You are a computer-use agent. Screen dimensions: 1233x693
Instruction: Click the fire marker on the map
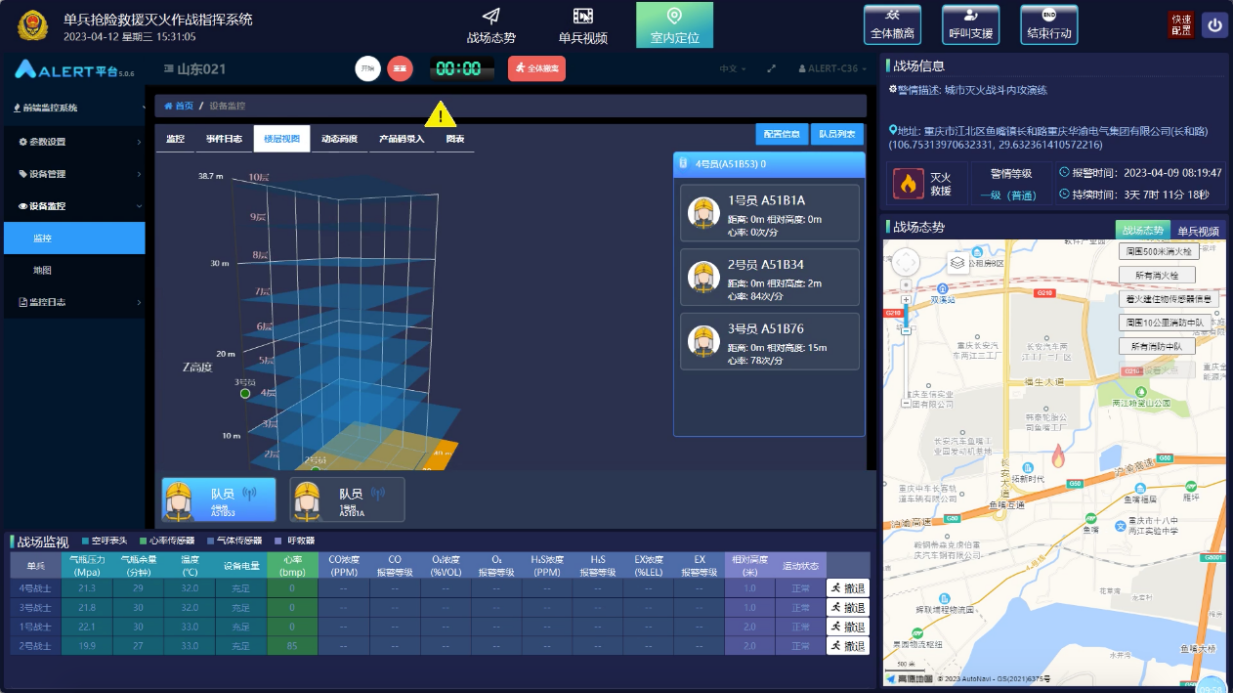click(1058, 457)
